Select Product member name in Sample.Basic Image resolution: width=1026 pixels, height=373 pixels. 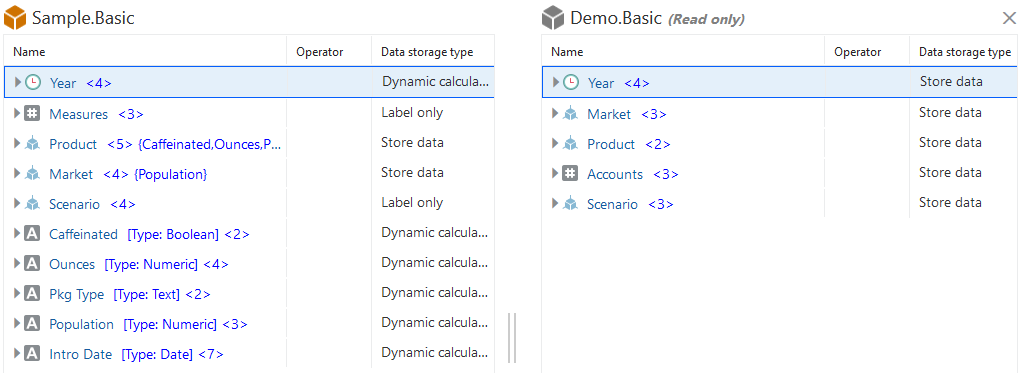73,144
